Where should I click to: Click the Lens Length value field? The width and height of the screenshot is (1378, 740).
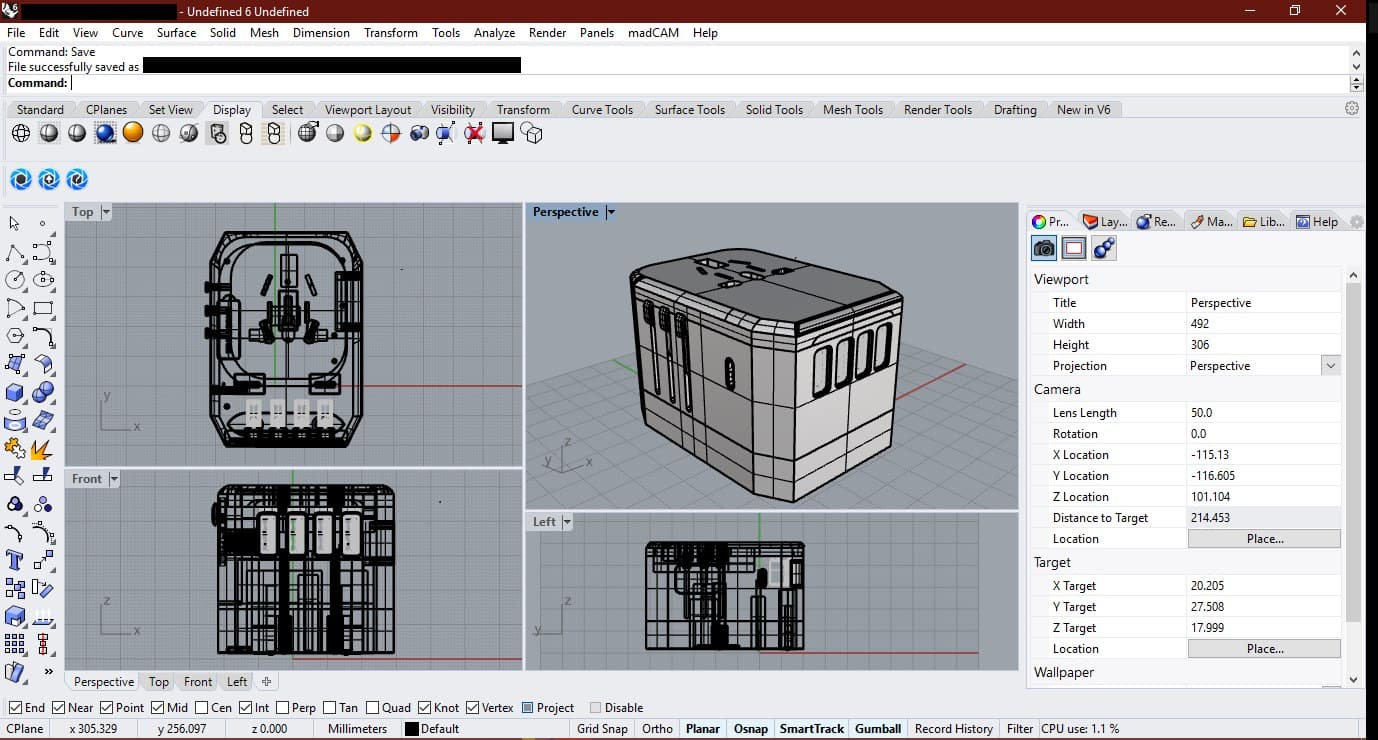click(x=1262, y=413)
